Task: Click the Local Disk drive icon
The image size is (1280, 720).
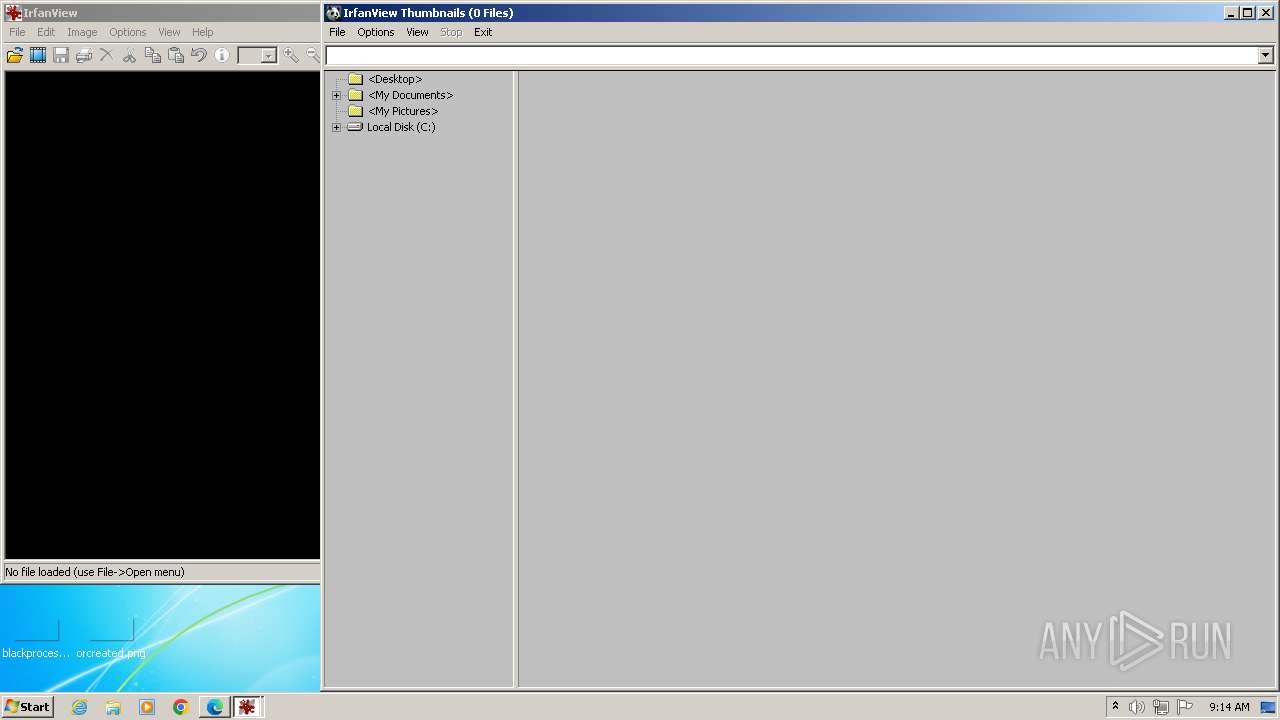Action: point(355,127)
